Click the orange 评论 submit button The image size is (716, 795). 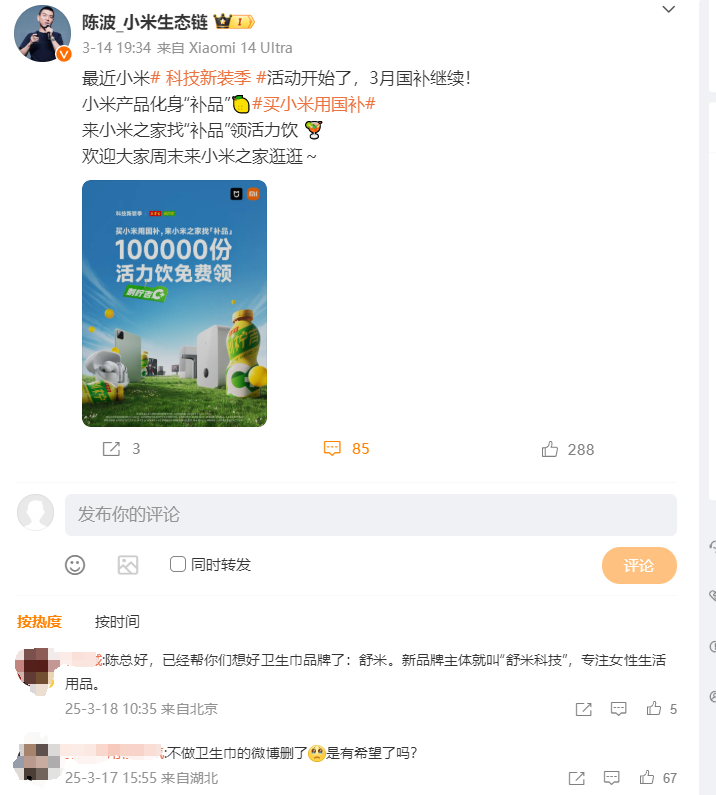click(x=639, y=565)
